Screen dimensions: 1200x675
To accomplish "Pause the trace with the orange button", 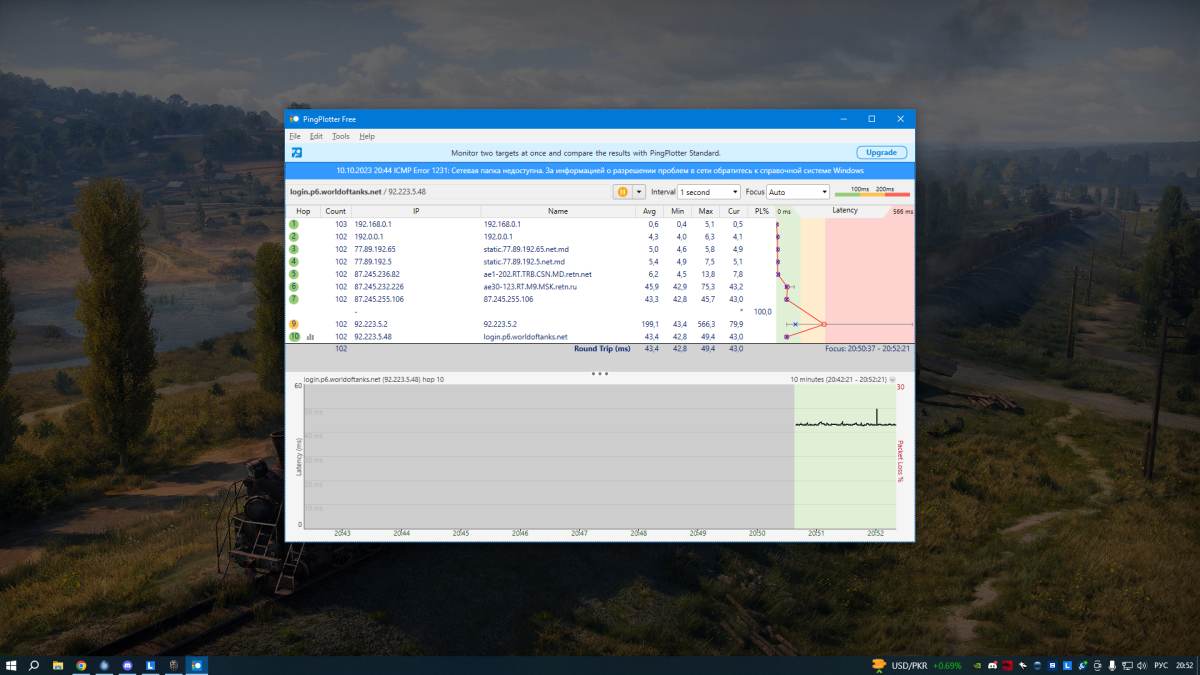I will pyautogui.click(x=622, y=191).
